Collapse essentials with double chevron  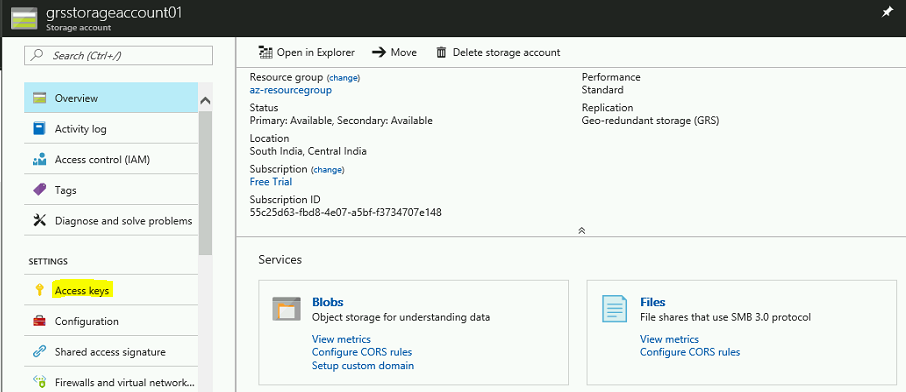[x=582, y=230]
